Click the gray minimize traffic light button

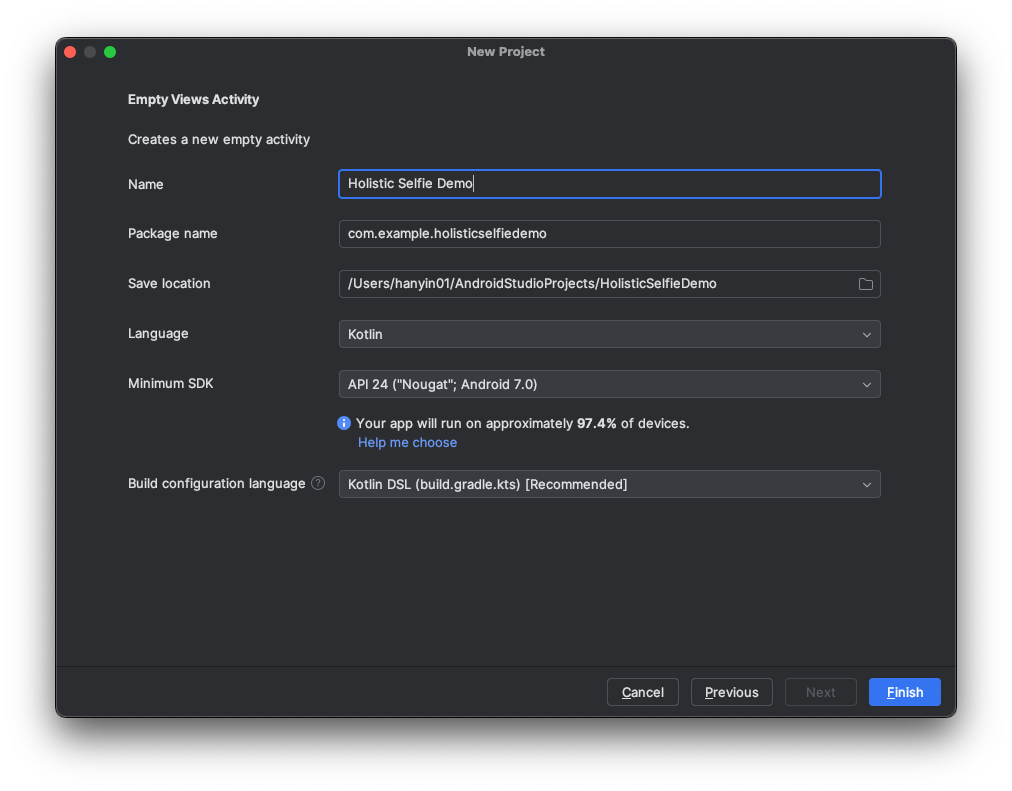point(89,51)
